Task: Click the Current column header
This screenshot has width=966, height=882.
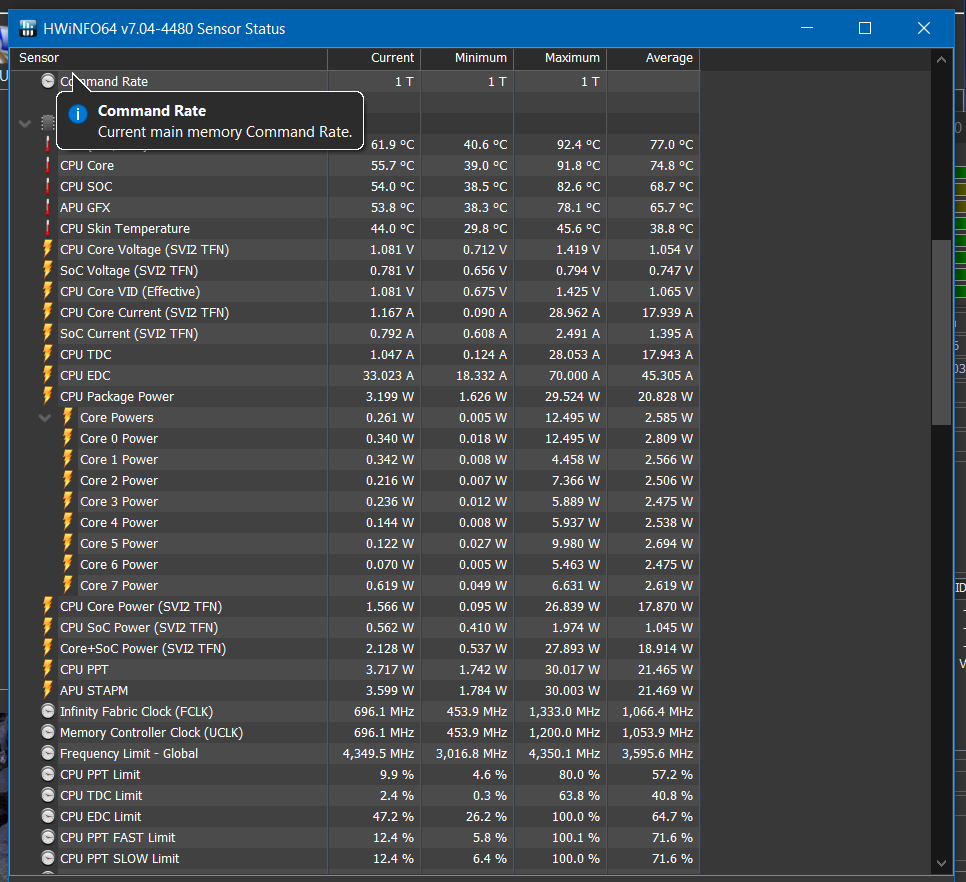Action: point(374,58)
